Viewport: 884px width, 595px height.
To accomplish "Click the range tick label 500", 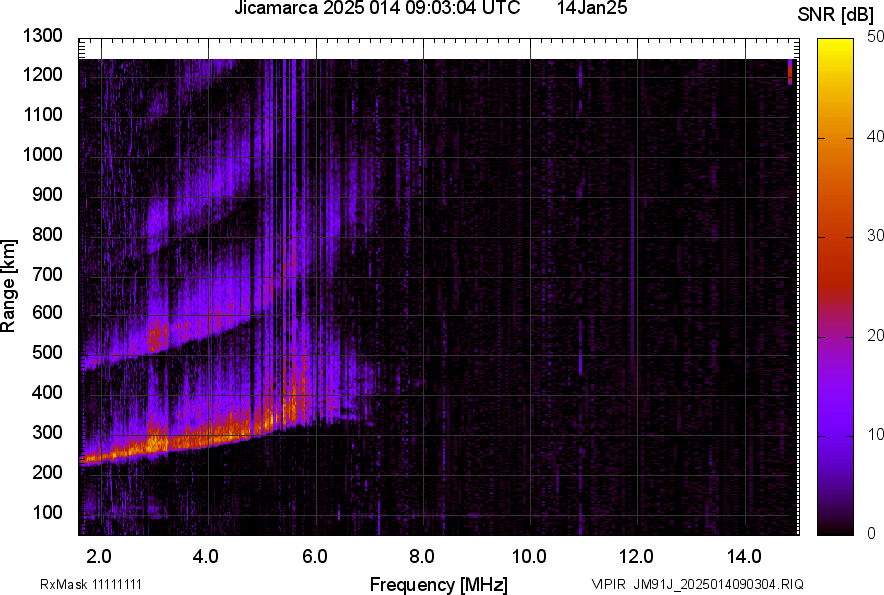I will (47, 352).
